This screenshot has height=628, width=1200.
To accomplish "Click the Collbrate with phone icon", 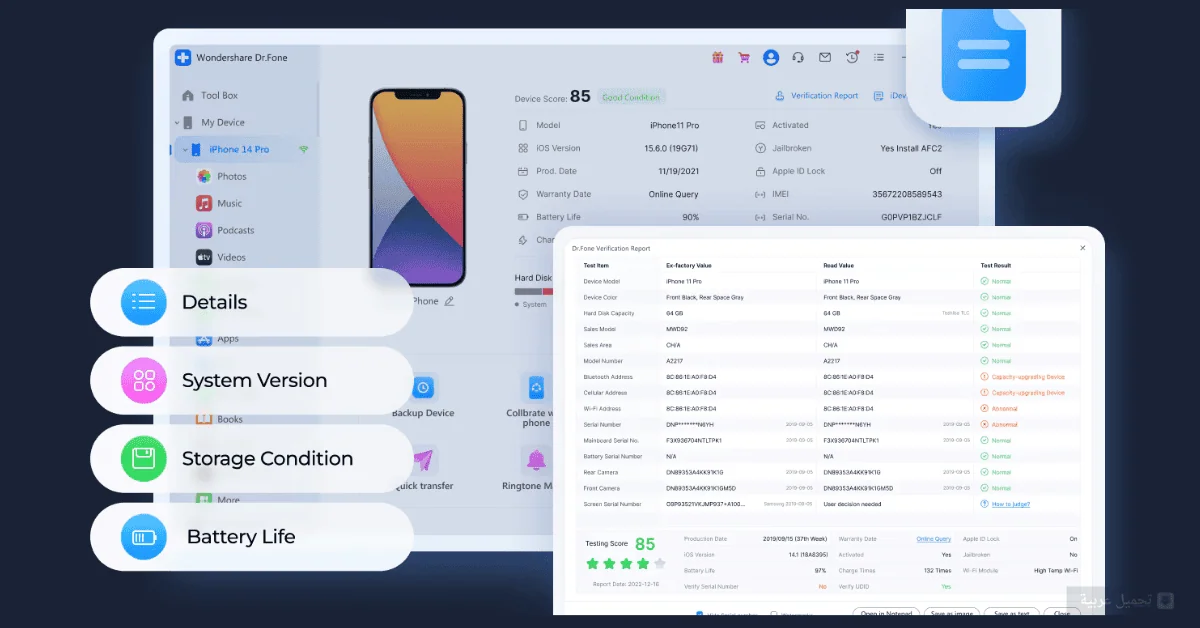I will point(536,387).
